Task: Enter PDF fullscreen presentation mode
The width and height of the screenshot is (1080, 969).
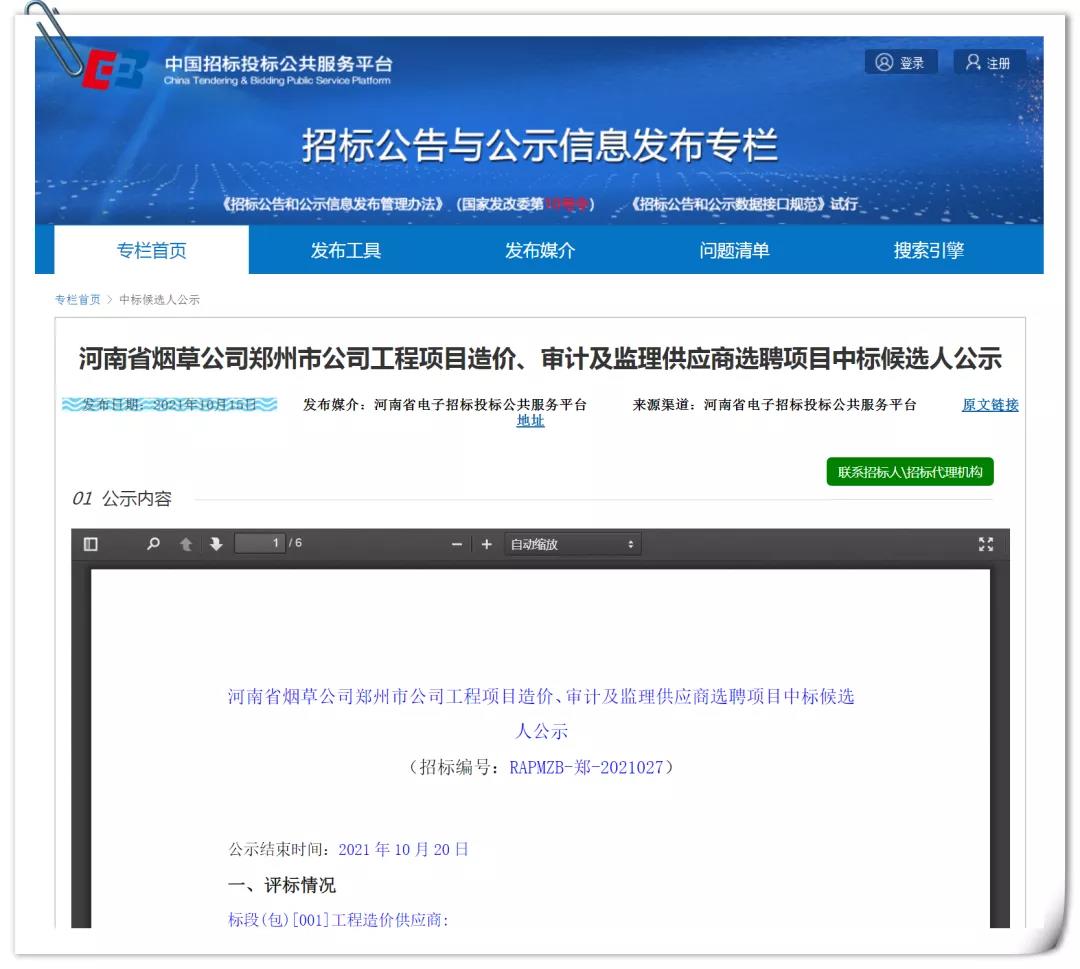Action: coord(986,544)
